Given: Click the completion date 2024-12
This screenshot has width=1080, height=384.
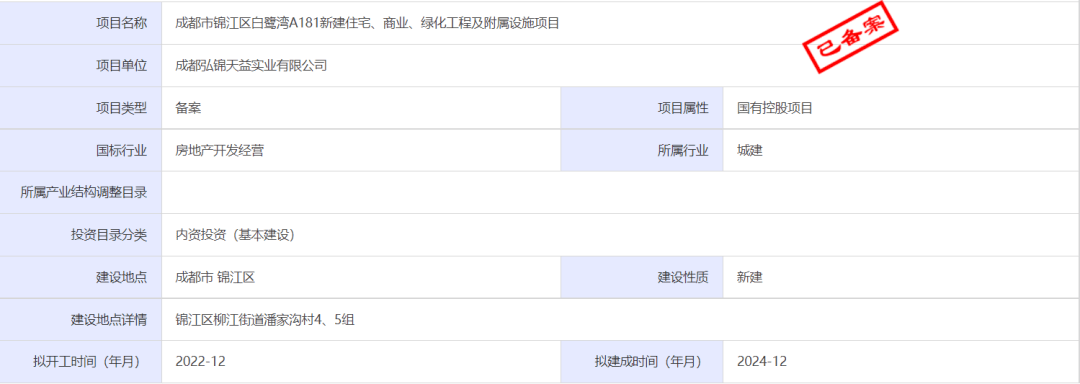Looking at the screenshot, I should (762, 362).
